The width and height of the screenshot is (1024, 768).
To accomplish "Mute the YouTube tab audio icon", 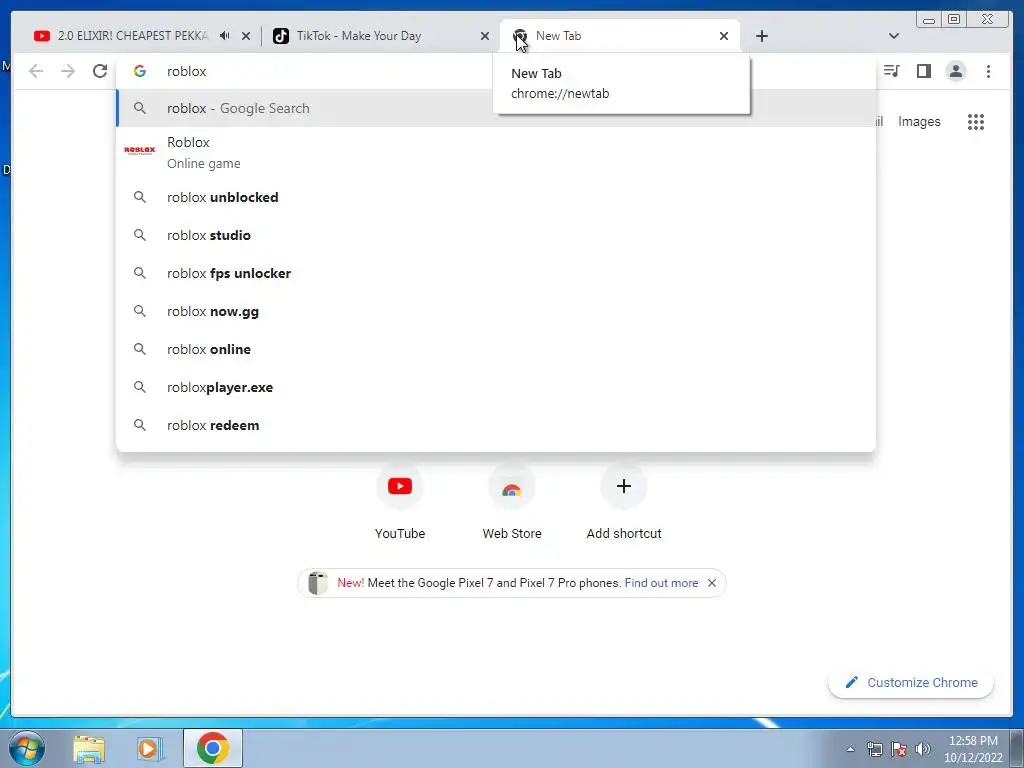I will 225,36.
